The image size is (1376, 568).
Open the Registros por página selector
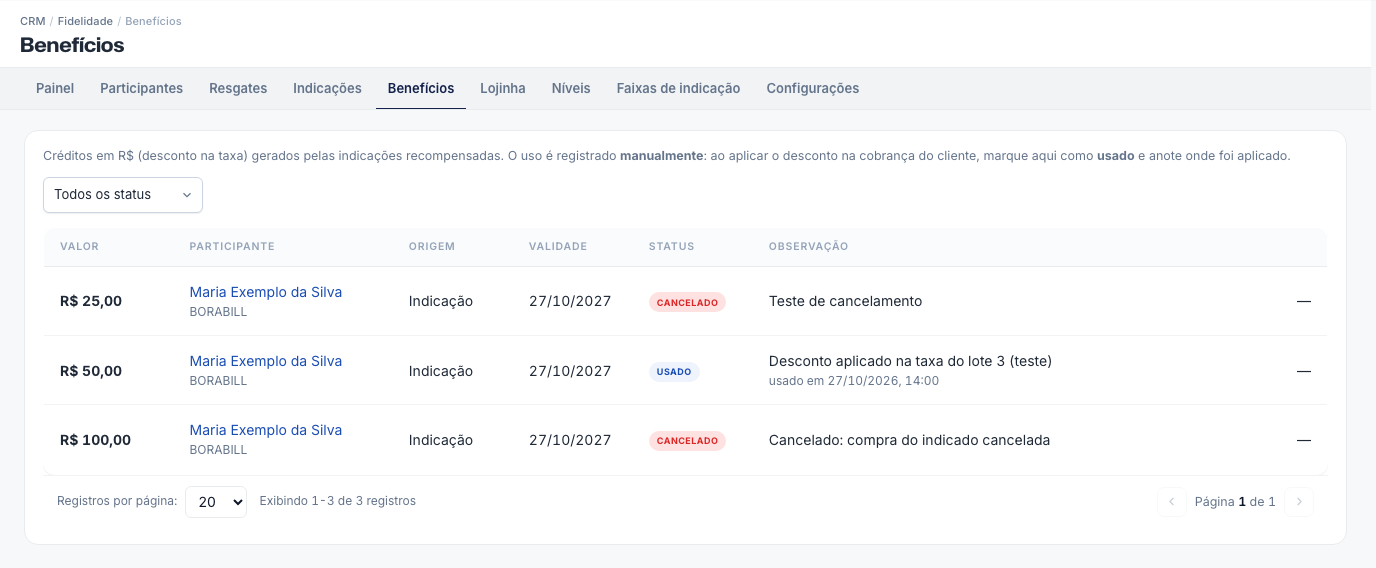216,502
